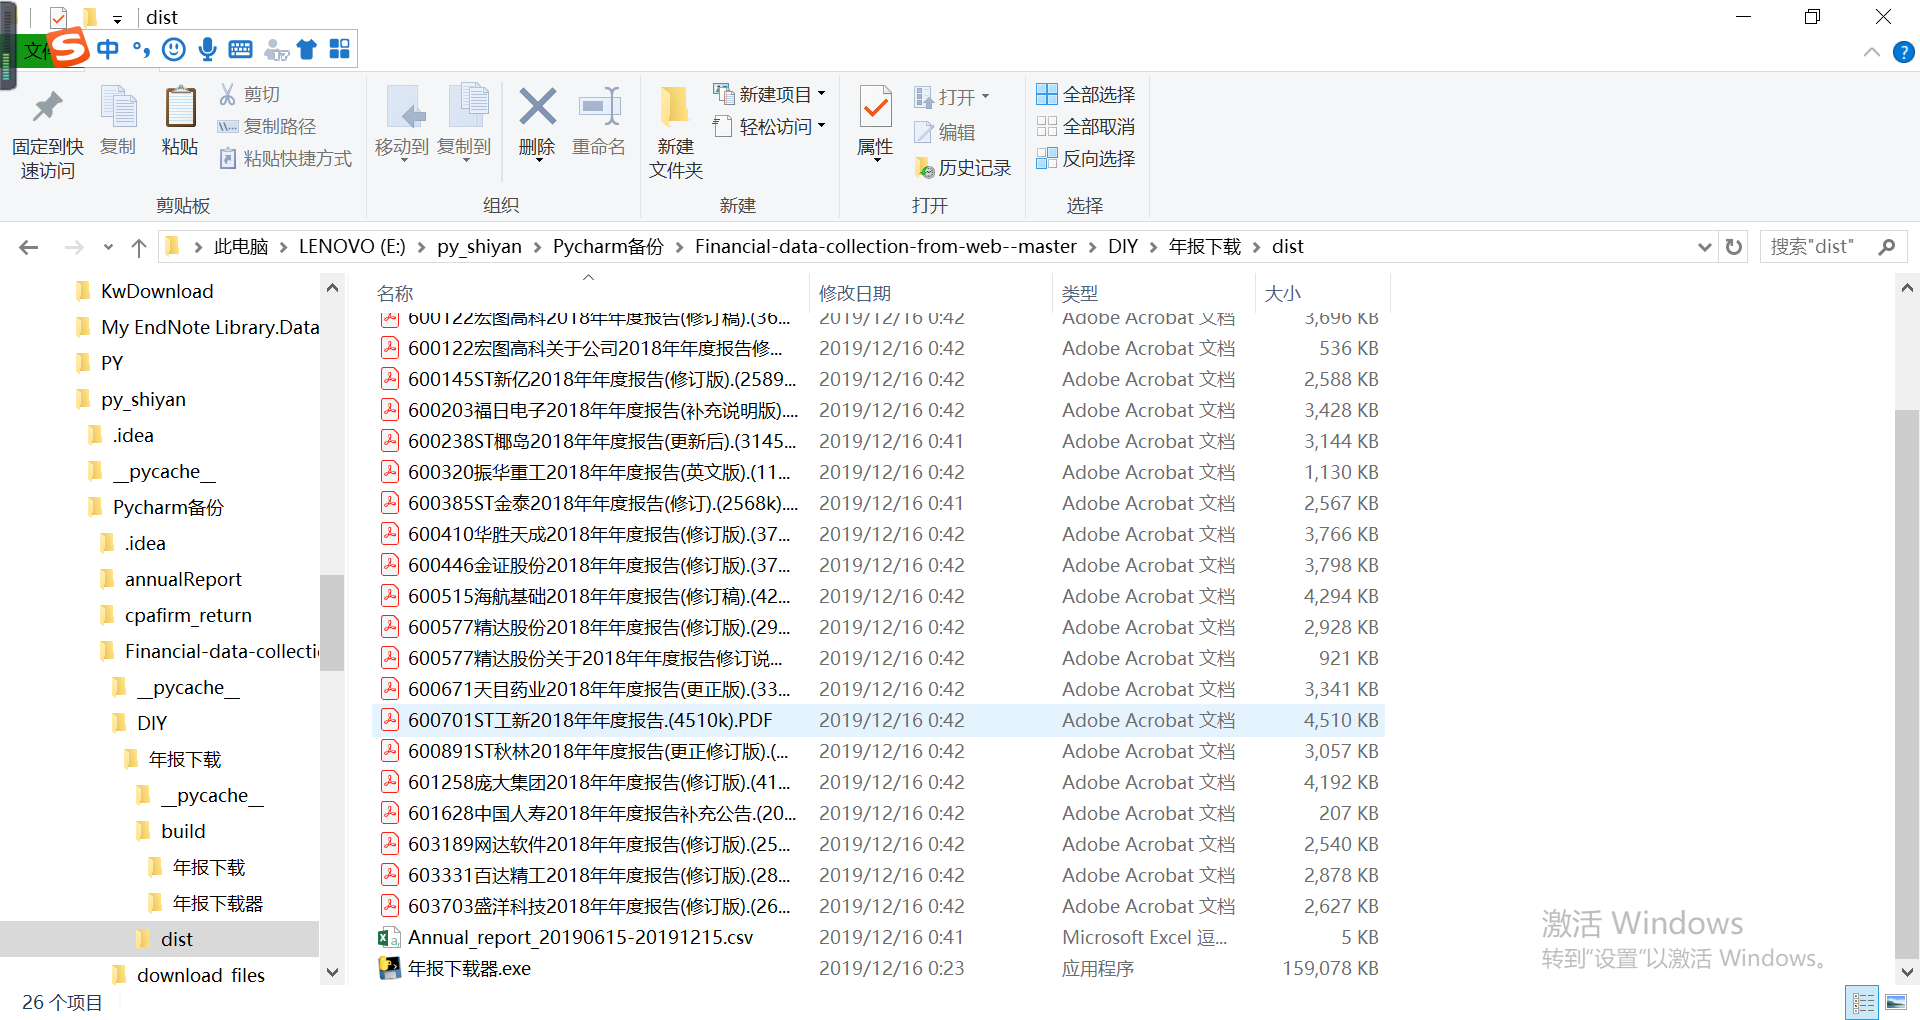Click the Cut (剪切) scissors icon

click(228, 94)
